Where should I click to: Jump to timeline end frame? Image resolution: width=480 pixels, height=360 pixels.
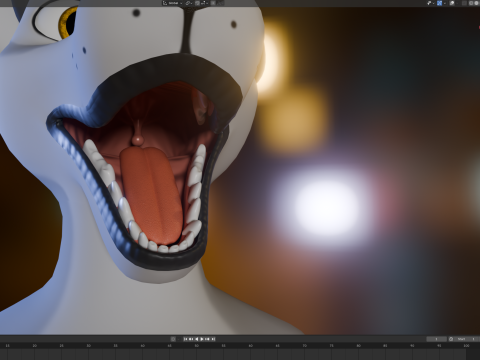coord(213,339)
